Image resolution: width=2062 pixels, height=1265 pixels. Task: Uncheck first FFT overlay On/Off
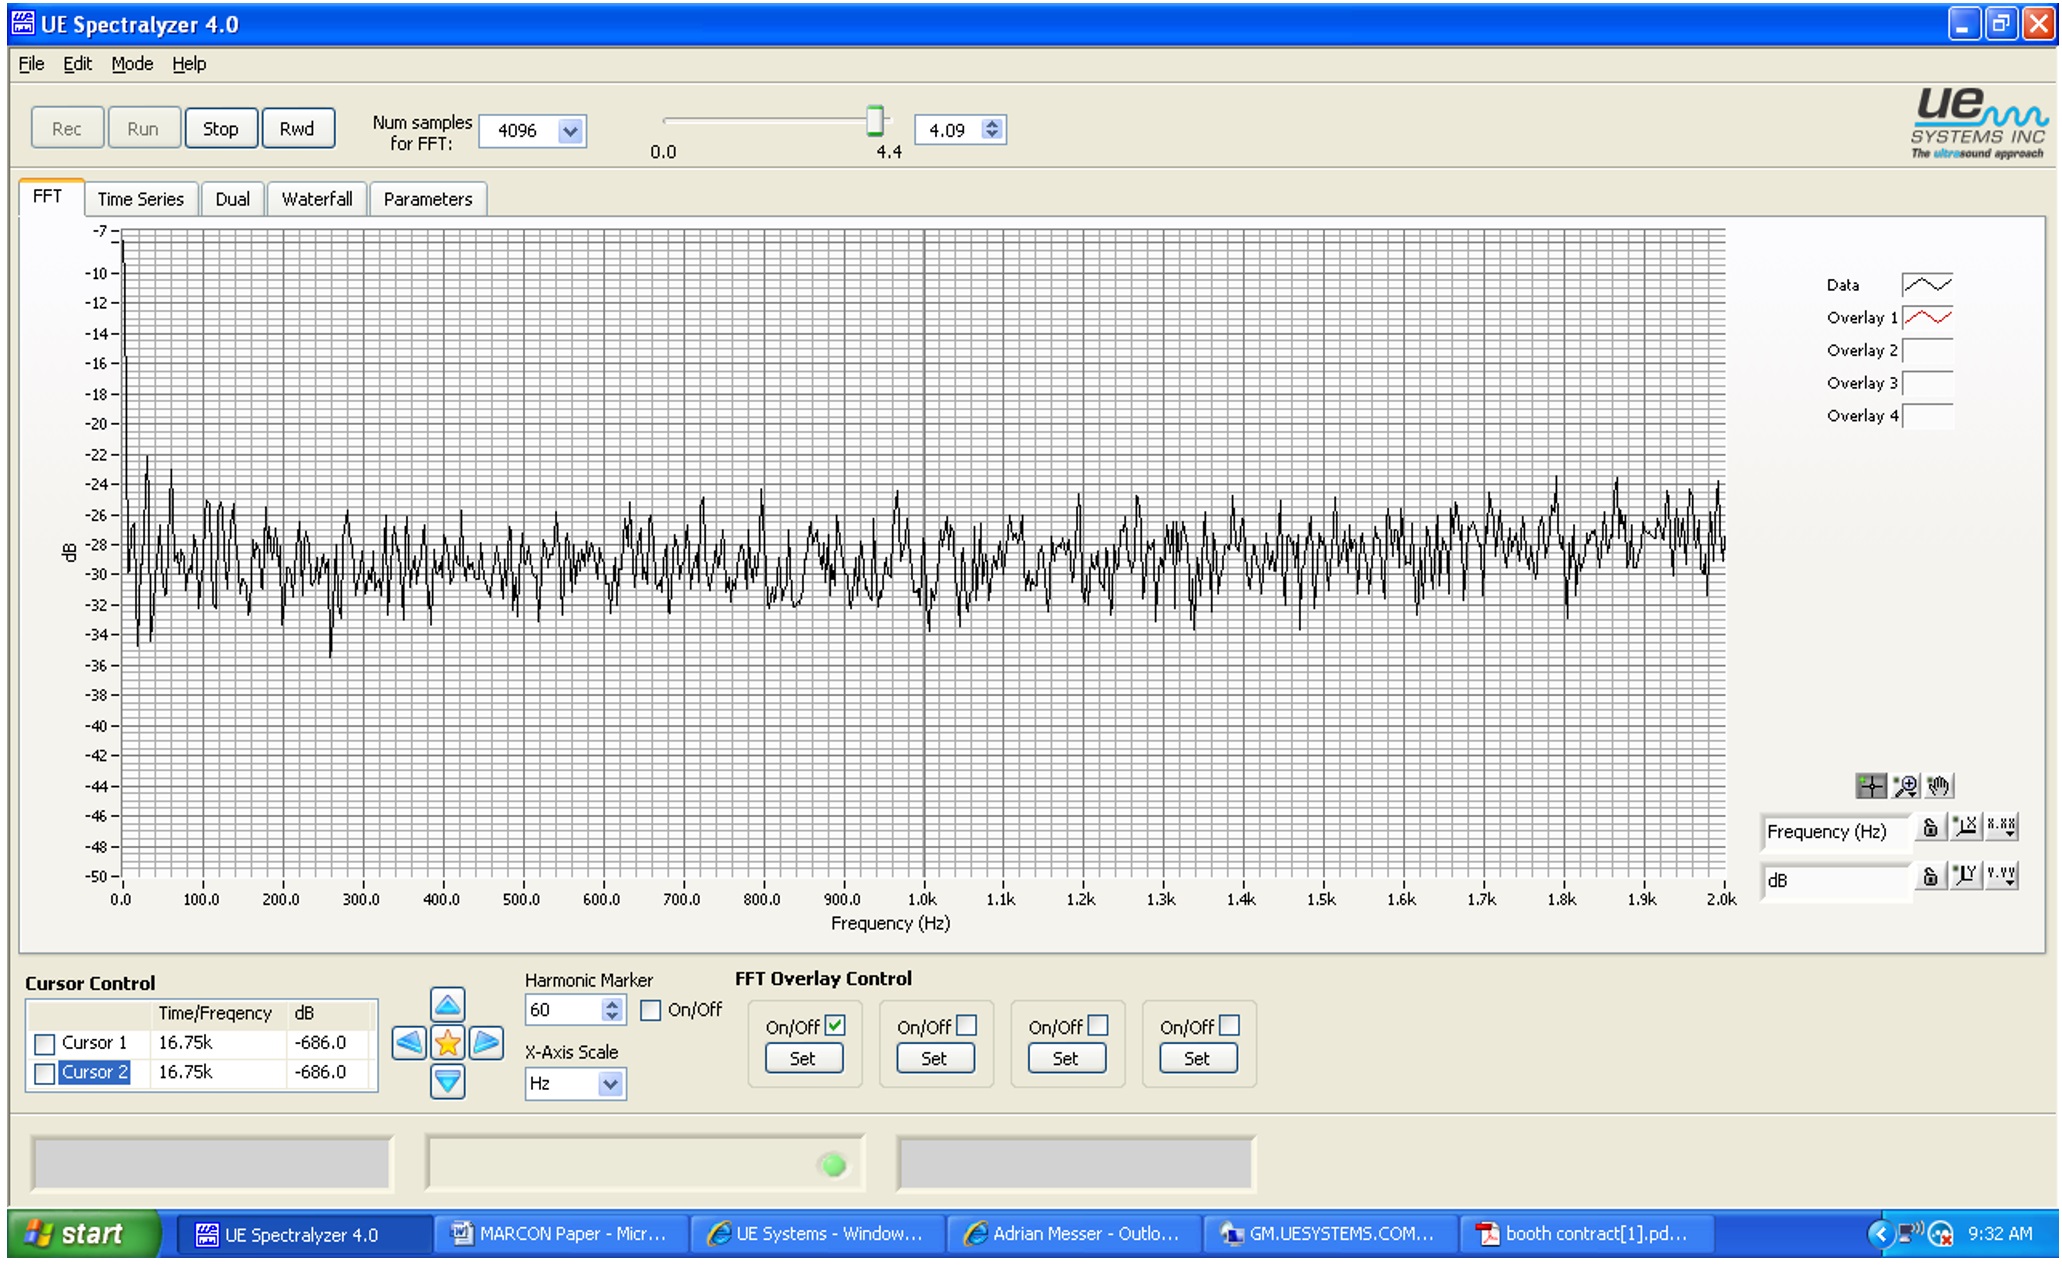[835, 1026]
